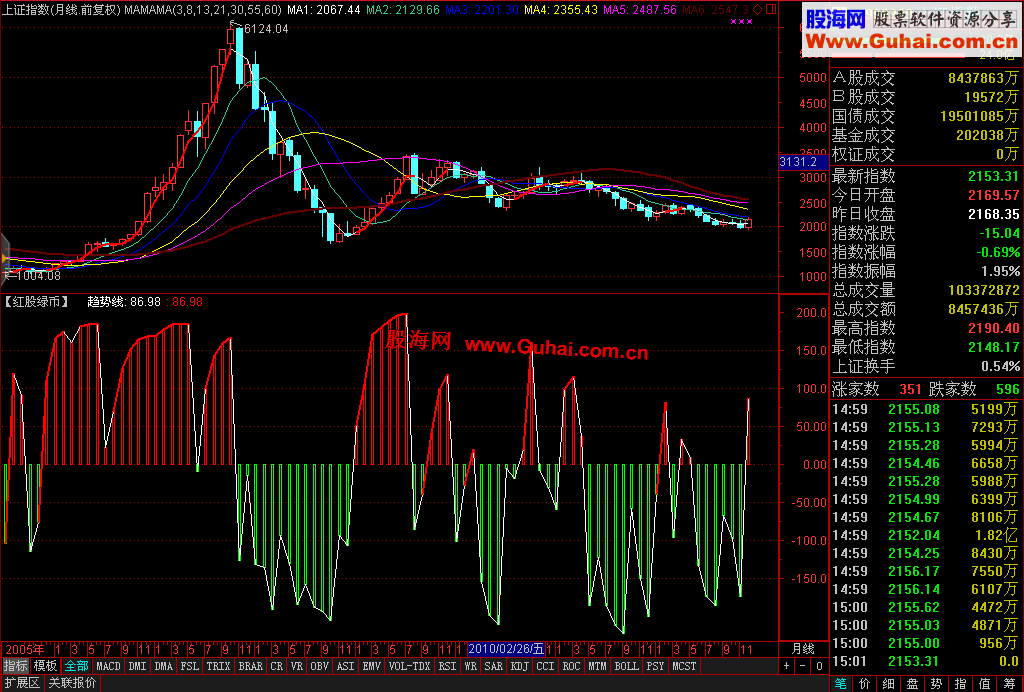Switch to the 值 value tab

(985, 684)
